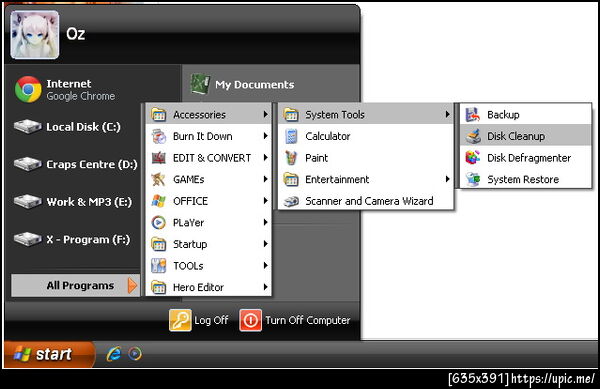Expand the EDIT & CONVERT submenu arrow
This screenshot has width=600, height=389.
coord(265,157)
